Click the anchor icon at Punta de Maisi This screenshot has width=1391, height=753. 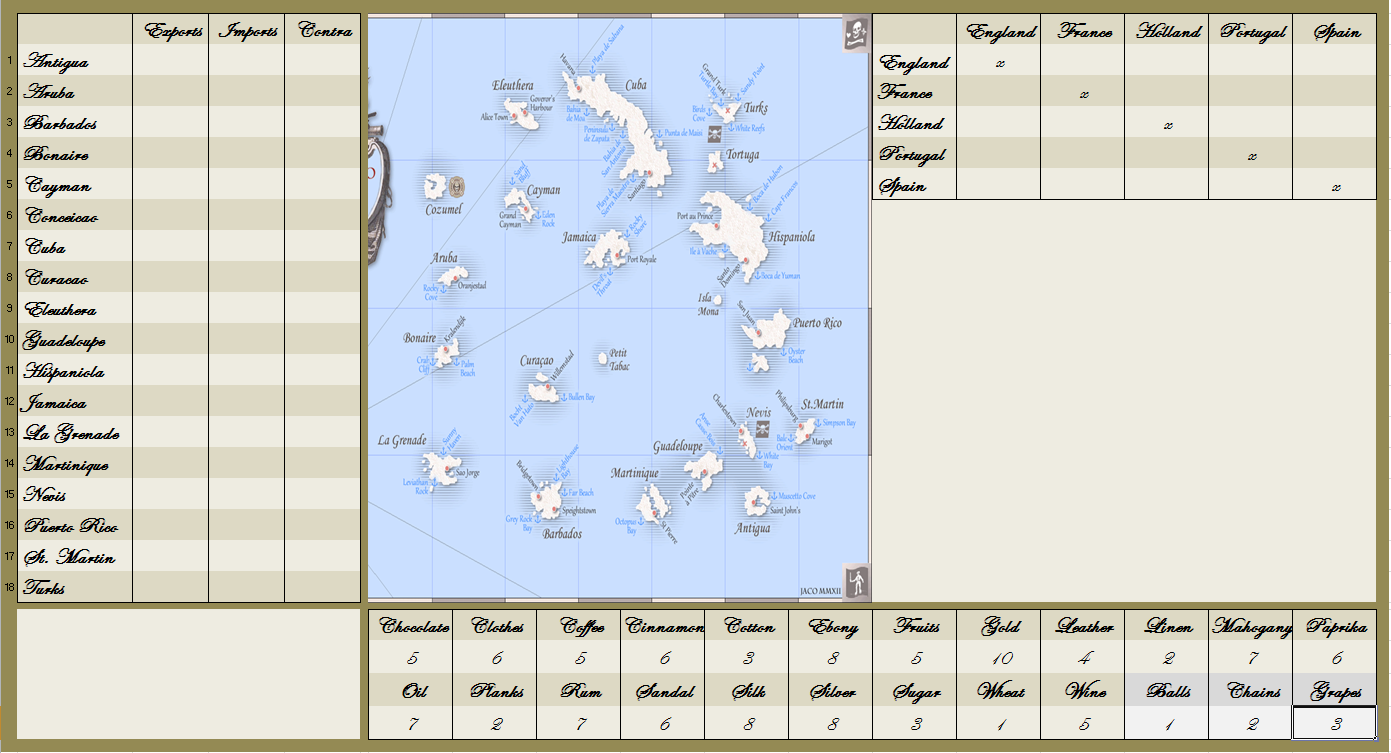[x=658, y=132]
